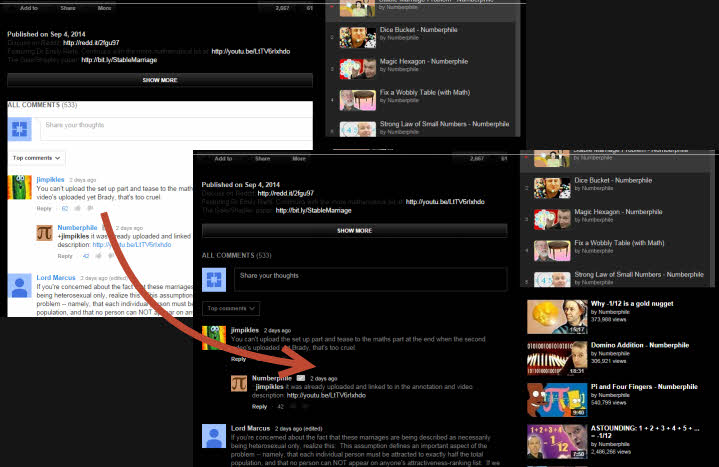Like jimpikles' comment in the white-background screenshot
Viewport: 719px width, 467px height.
77,209
